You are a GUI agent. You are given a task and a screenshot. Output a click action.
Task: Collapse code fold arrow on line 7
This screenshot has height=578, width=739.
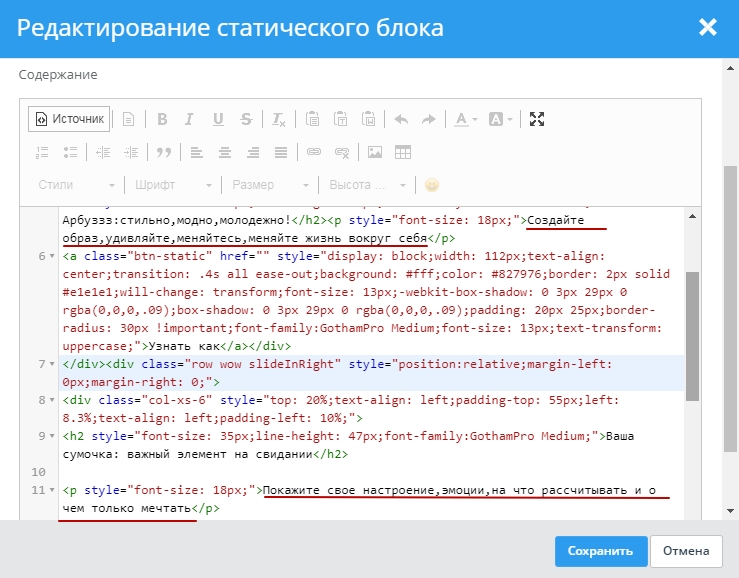point(53,364)
